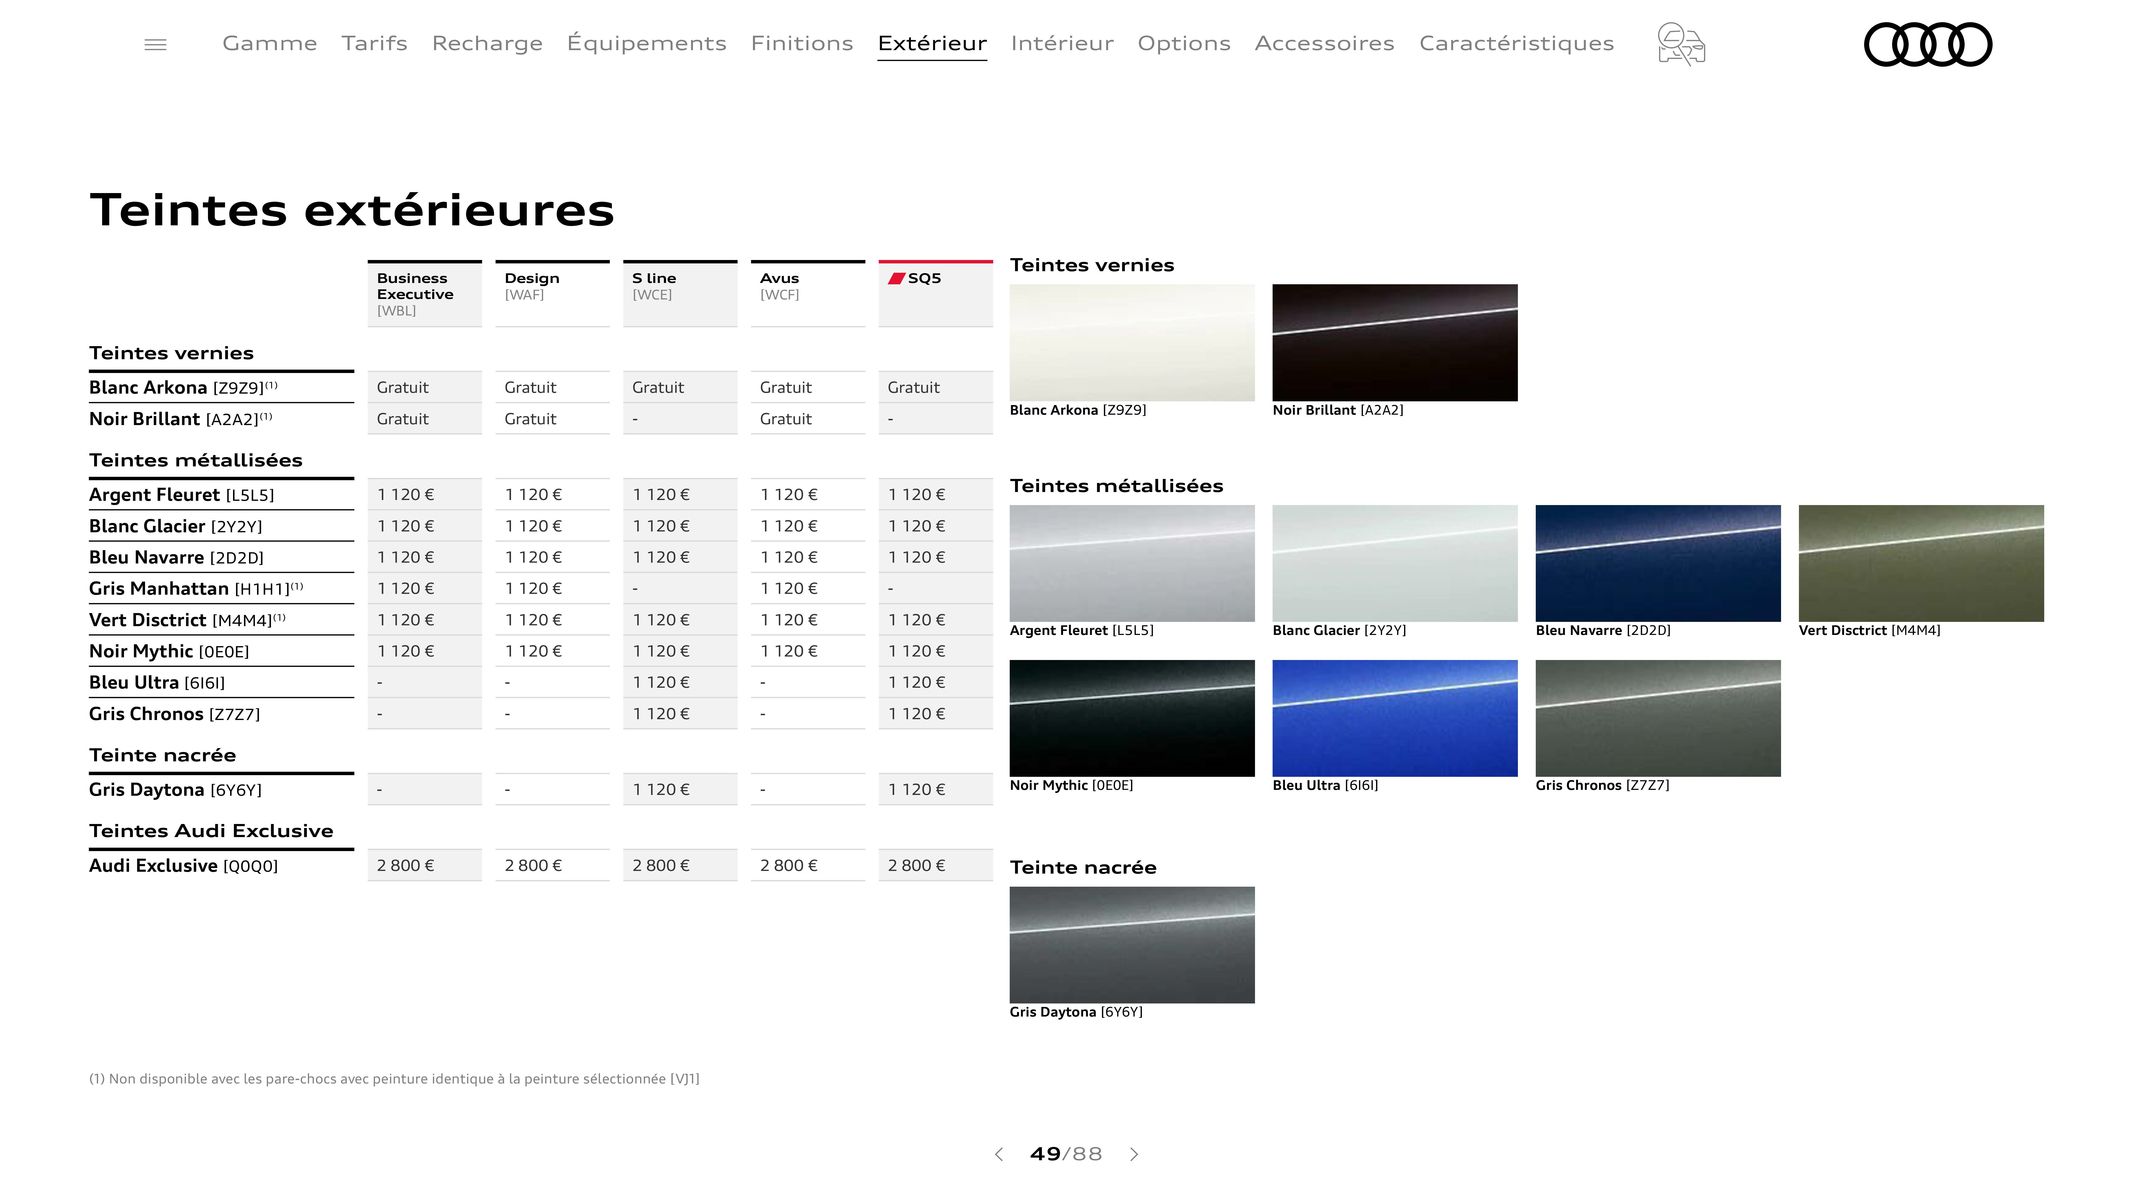Click the footnote about pare-chocs [VJ1]
The image size is (2133, 1200).
tap(394, 1079)
